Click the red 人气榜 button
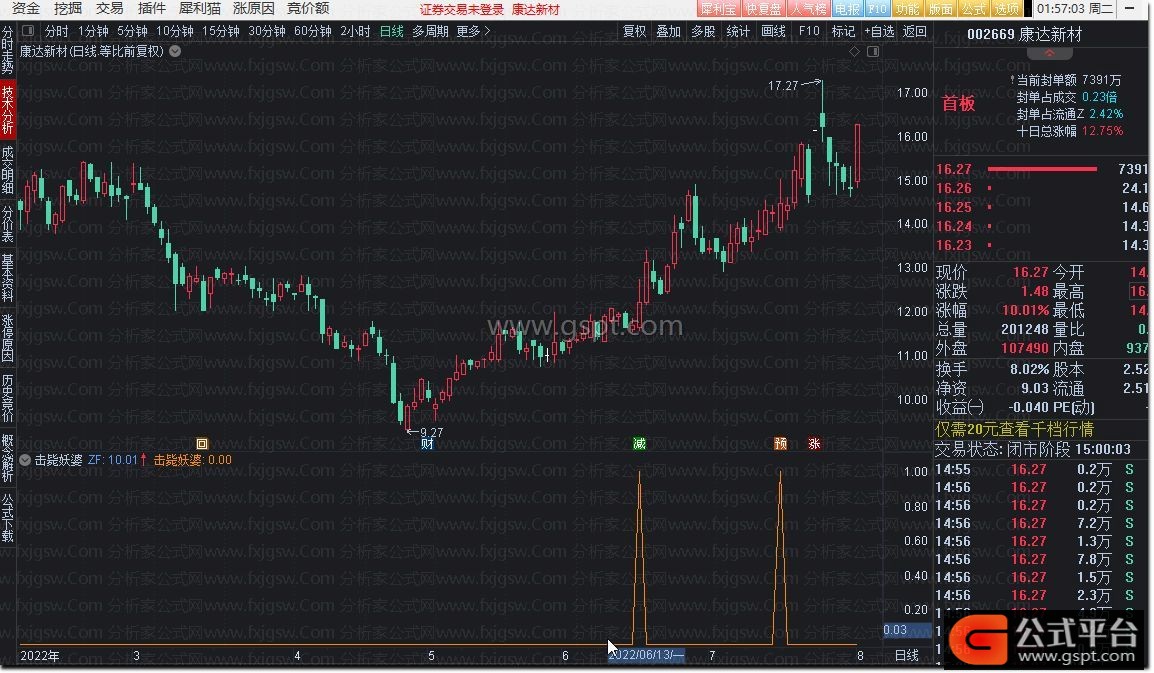 click(808, 9)
